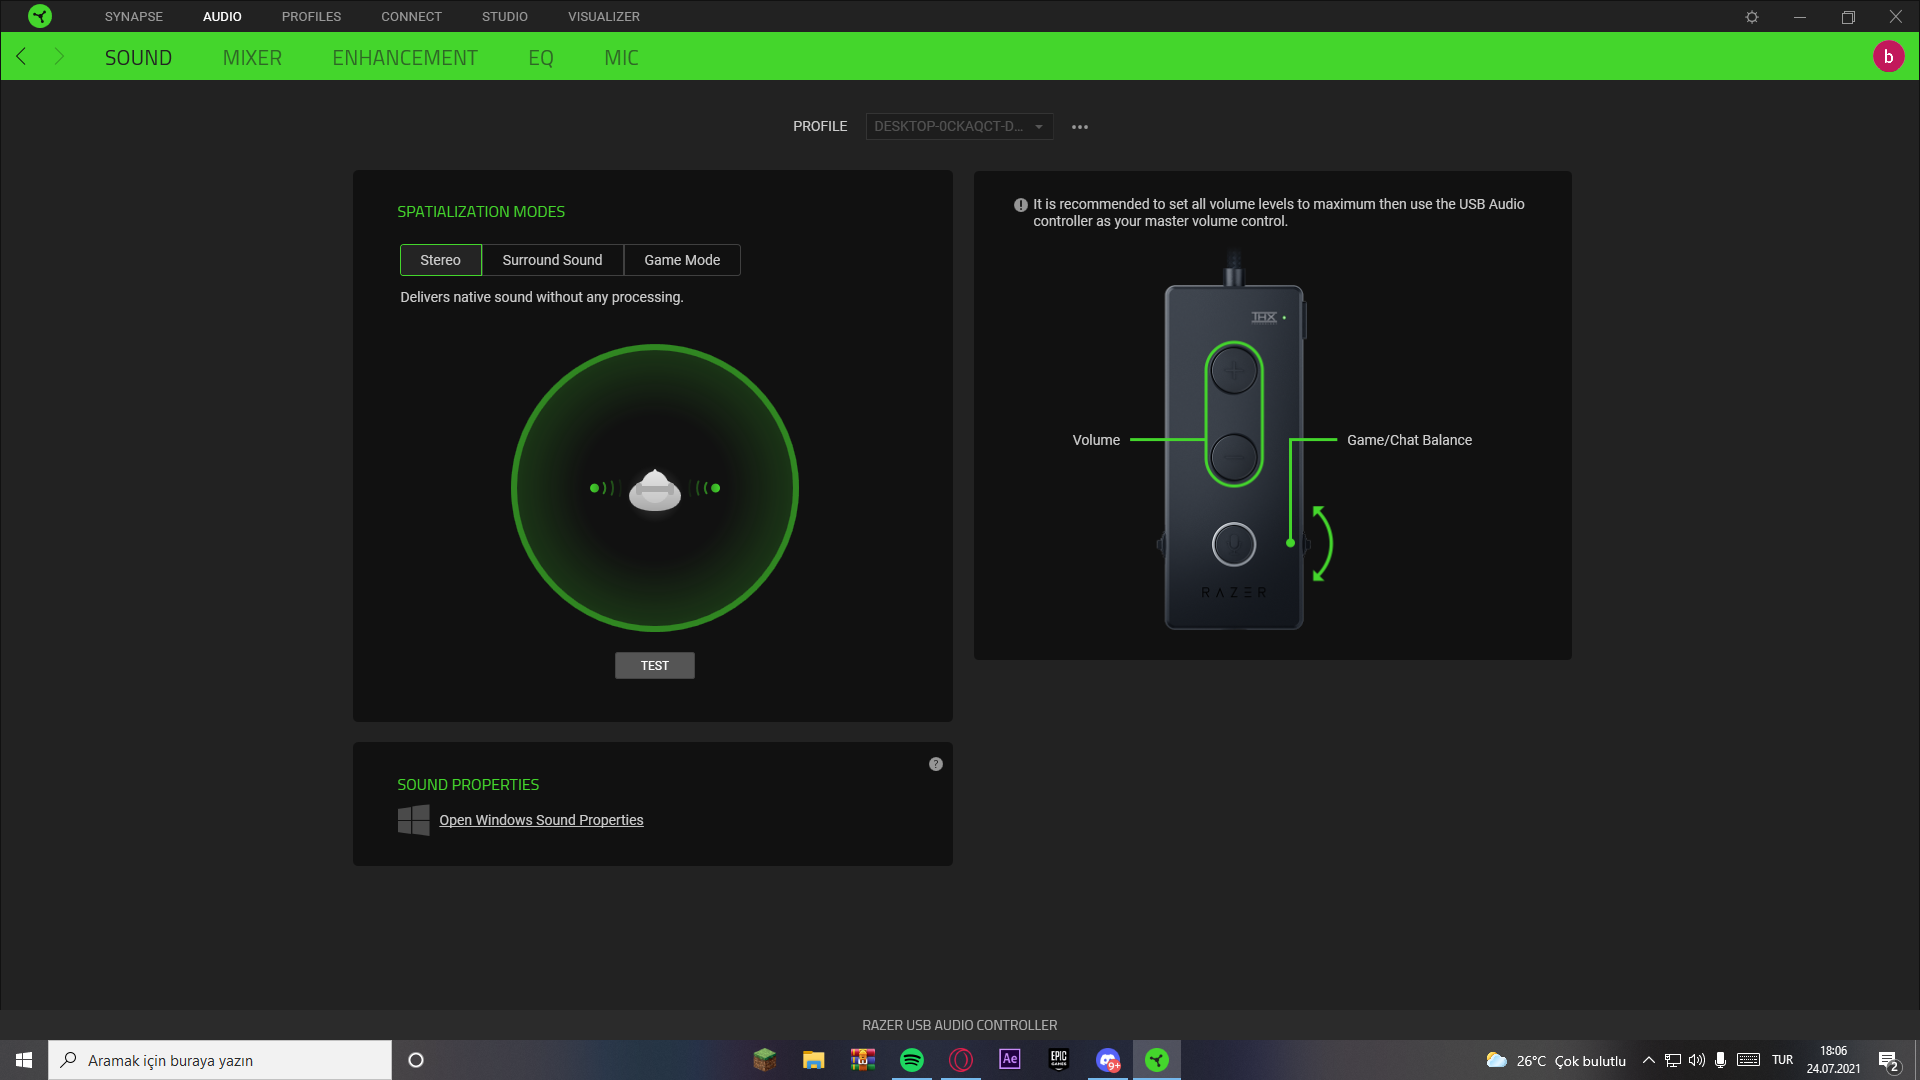Click the back navigation arrow
The width and height of the screenshot is (1920, 1080).
[x=21, y=57]
